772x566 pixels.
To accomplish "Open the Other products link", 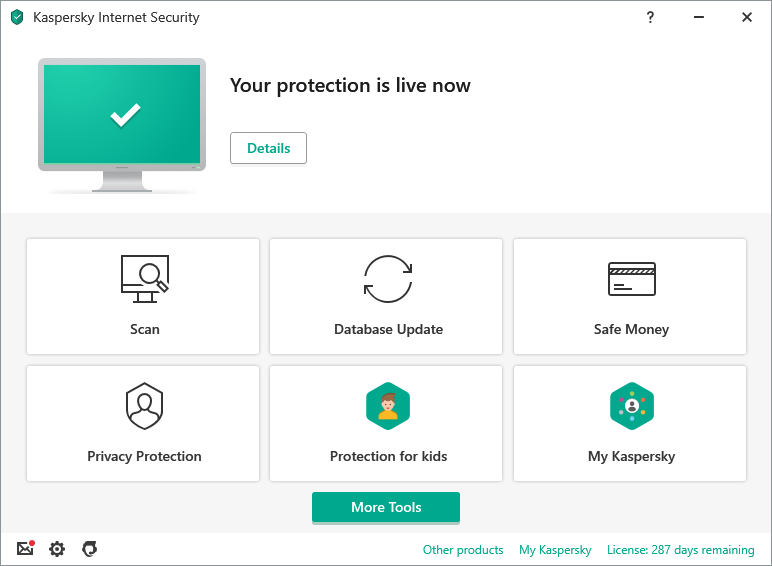I will [463, 550].
